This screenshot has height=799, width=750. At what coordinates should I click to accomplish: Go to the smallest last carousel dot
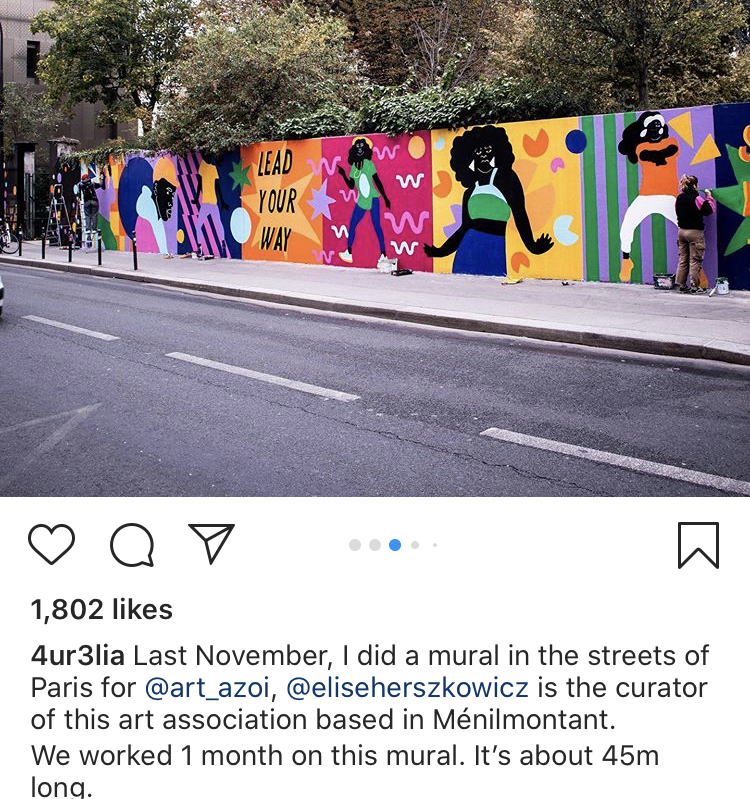pyautogui.click(x=435, y=545)
